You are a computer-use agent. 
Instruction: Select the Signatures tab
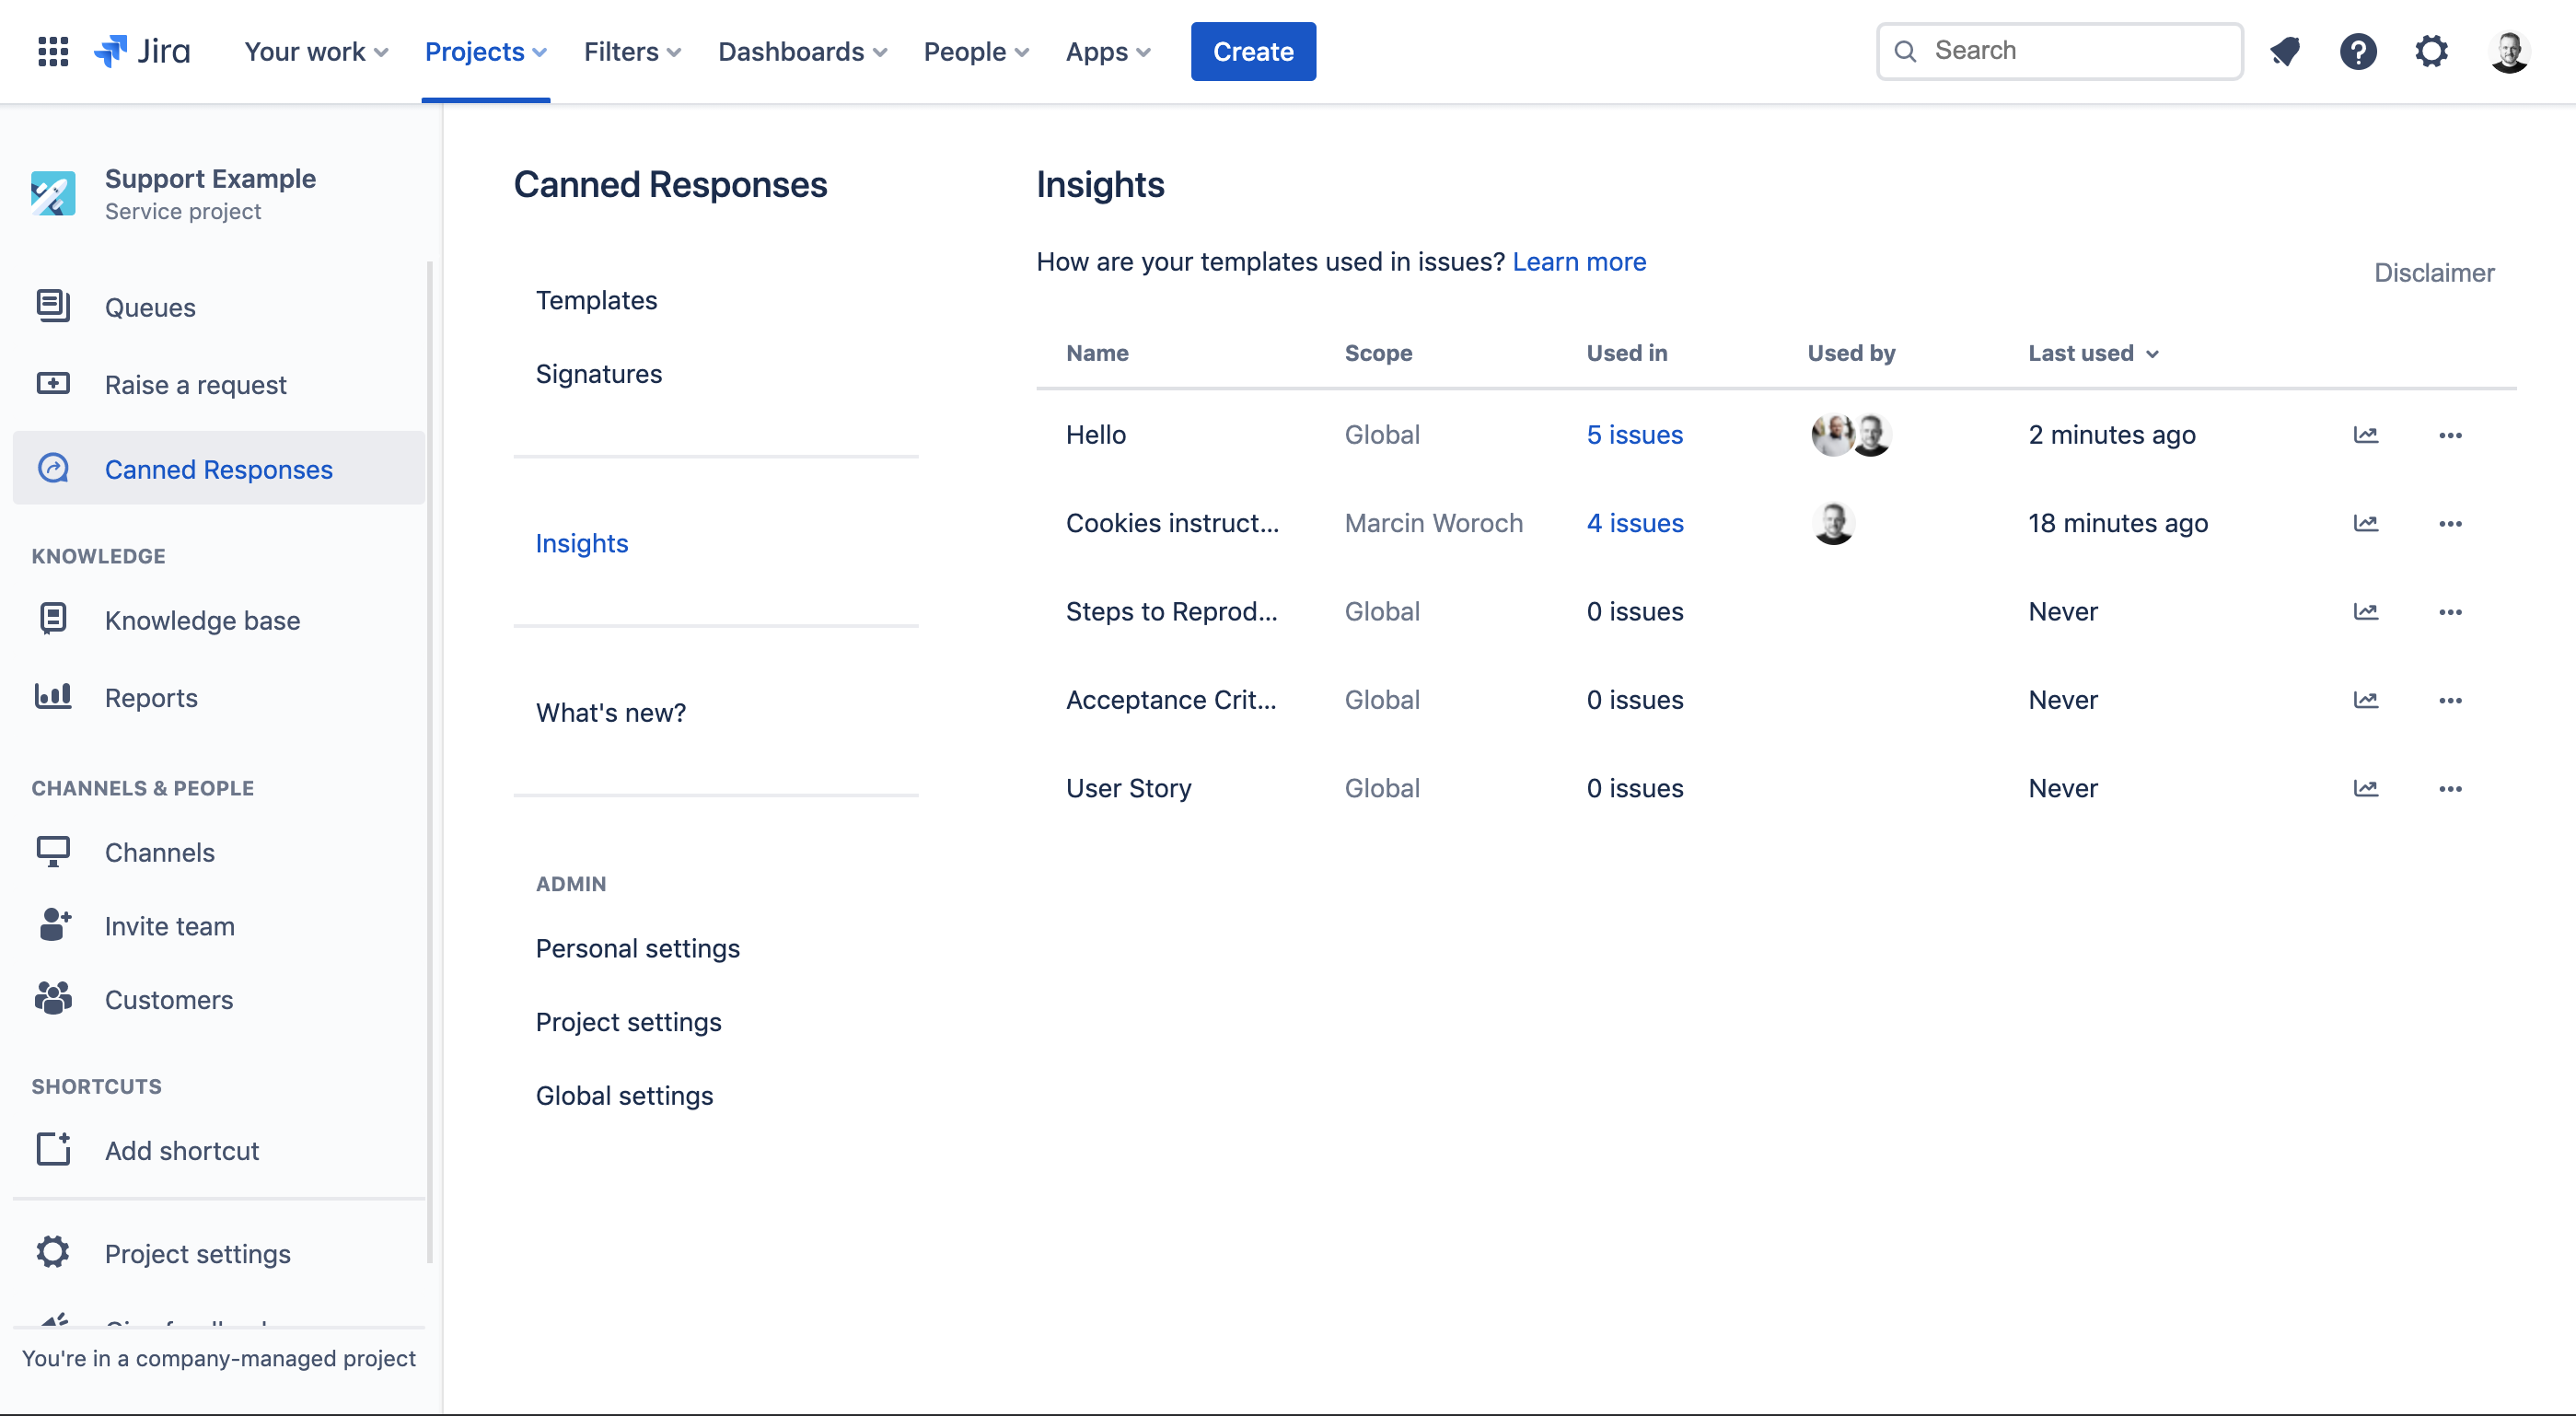pyautogui.click(x=598, y=371)
